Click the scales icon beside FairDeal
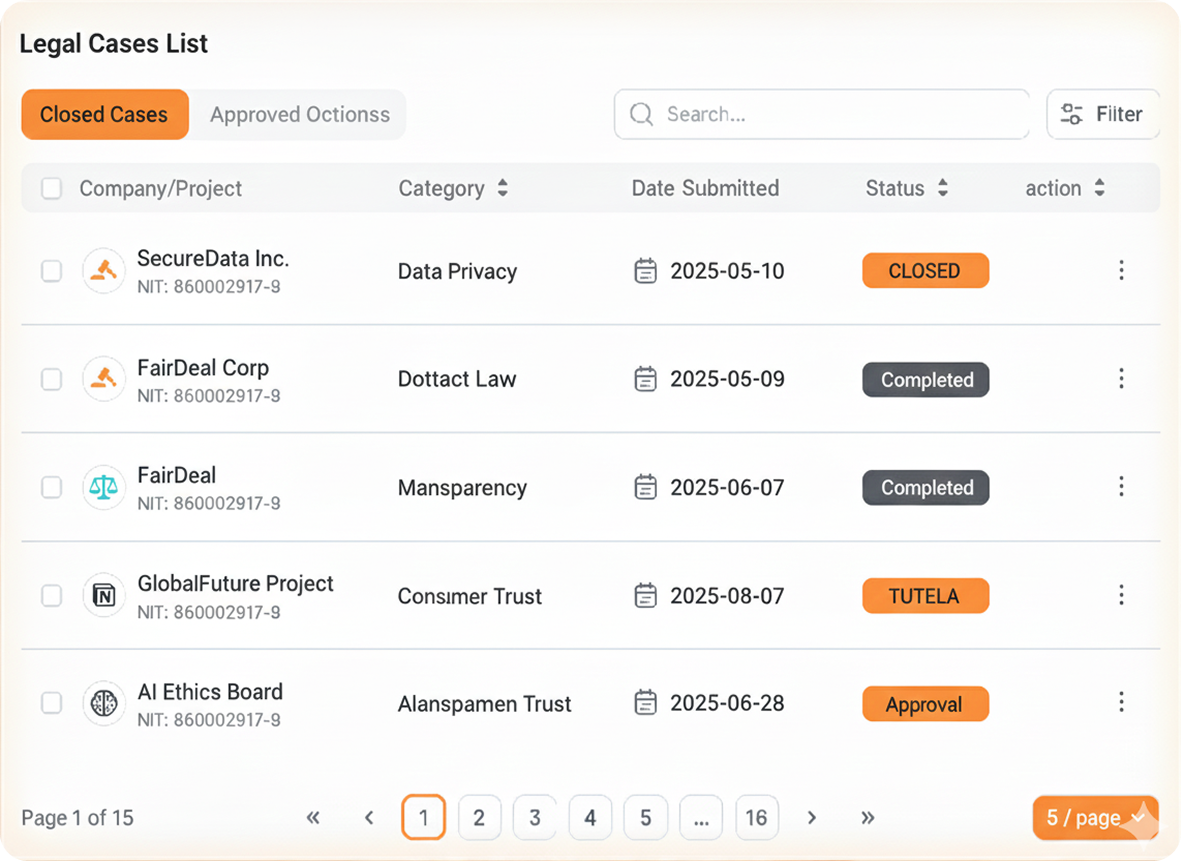This screenshot has width=1181, height=861. point(103,487)
